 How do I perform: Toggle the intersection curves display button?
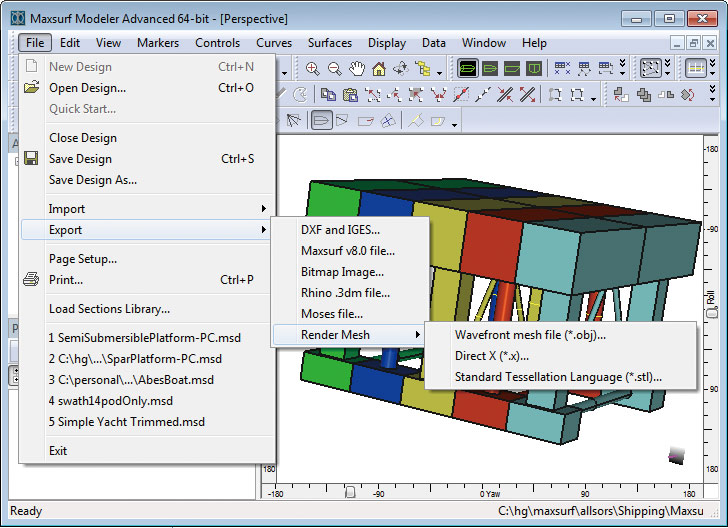pyautogui.click(x=388, y=121)
